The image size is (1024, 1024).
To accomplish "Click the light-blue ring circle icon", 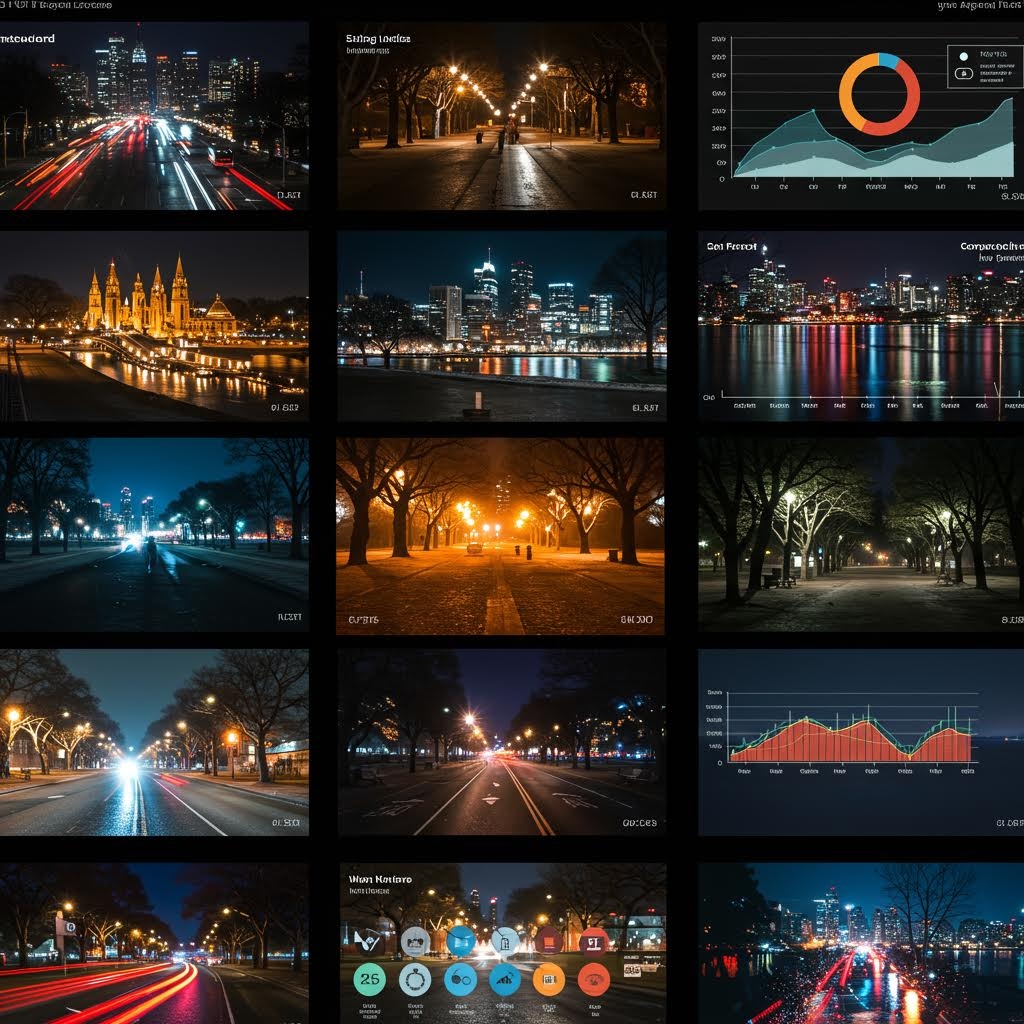I will point(415,978).
